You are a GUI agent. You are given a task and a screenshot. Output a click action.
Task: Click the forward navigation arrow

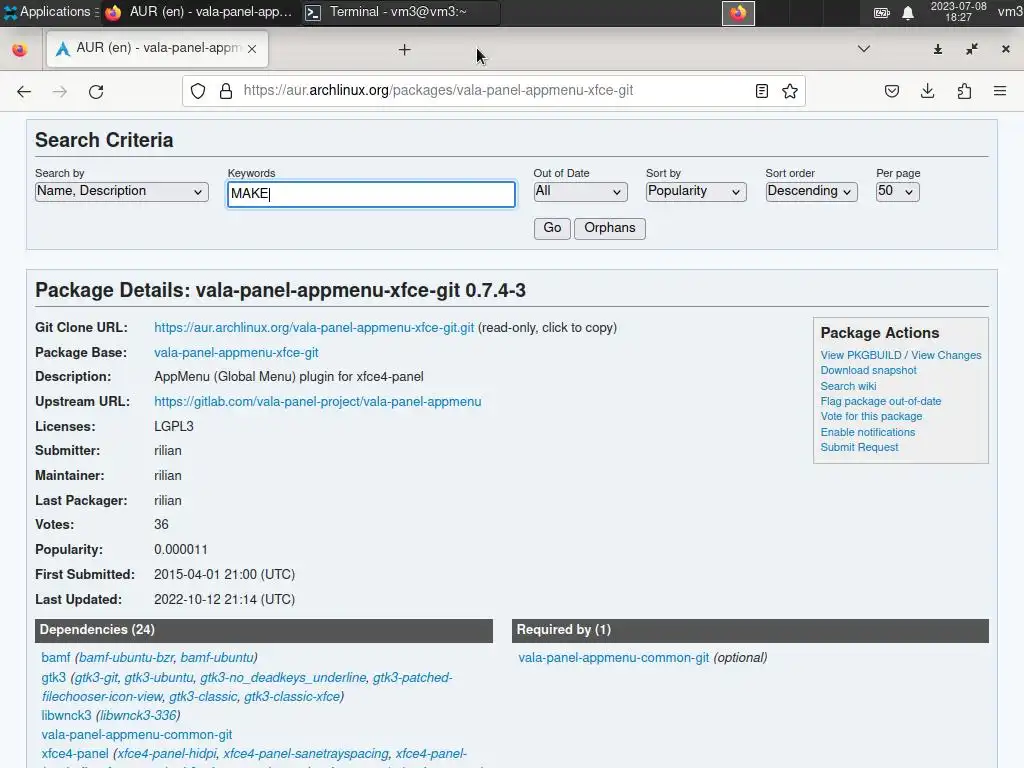coord(59,91)
